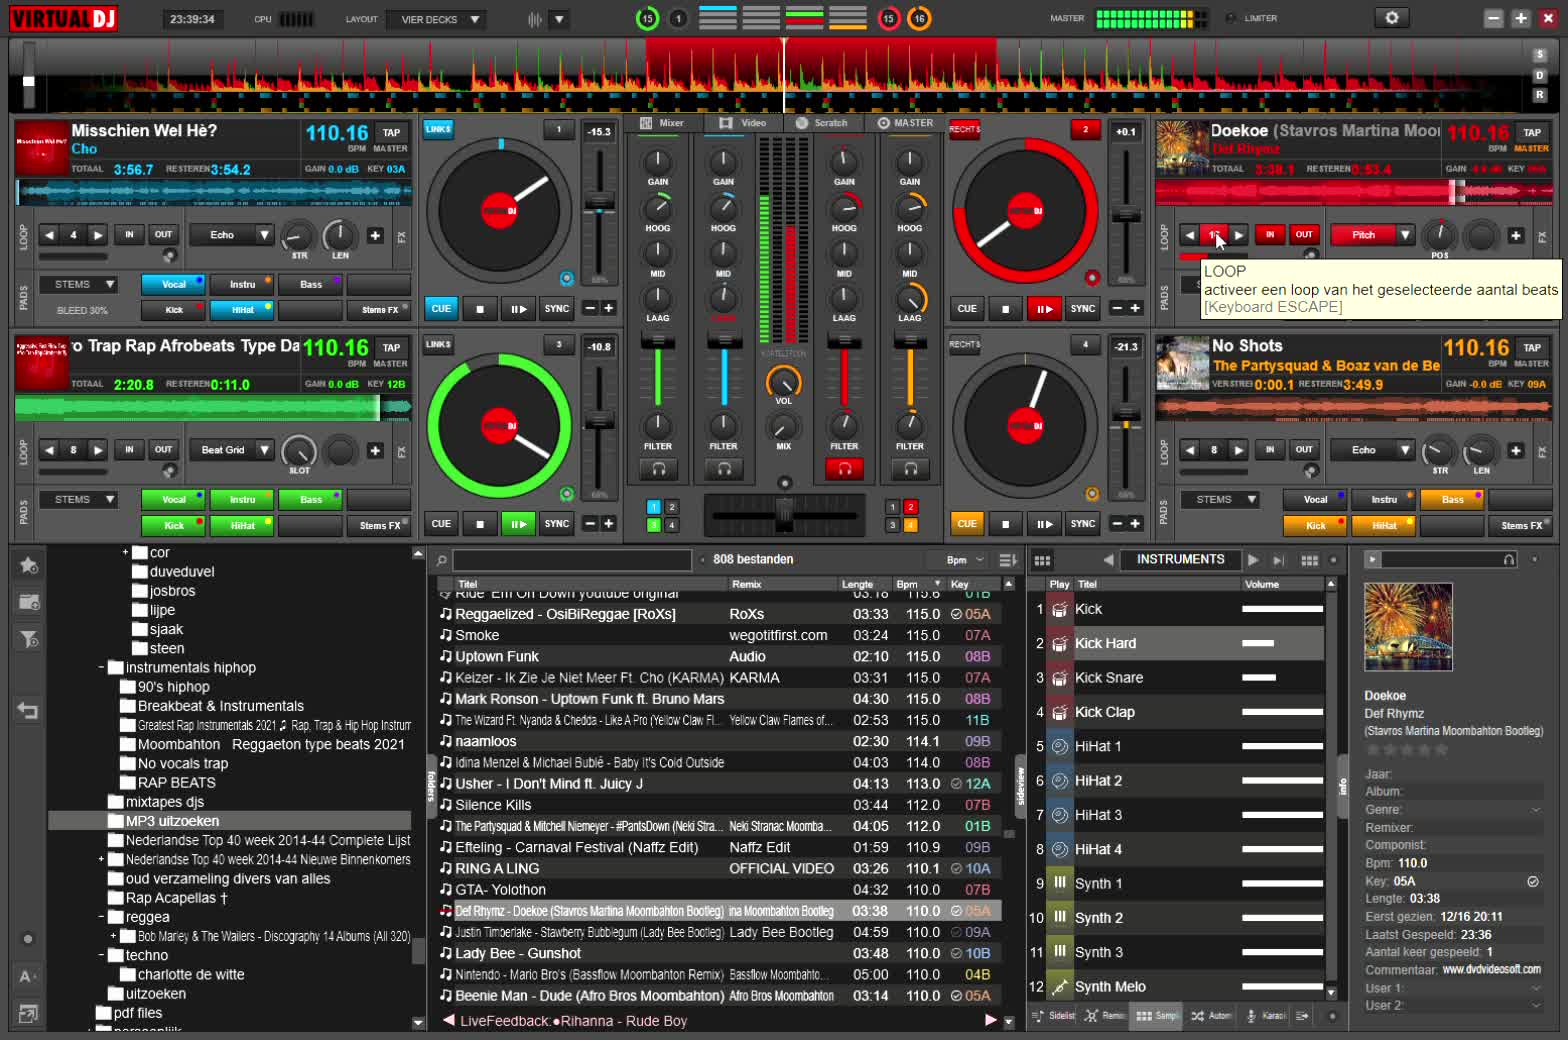Open sampler grid view icon left of INSTRUMENTS
The image size is (1568, 1040).
pyautogui.click(x=1042, y=560)
